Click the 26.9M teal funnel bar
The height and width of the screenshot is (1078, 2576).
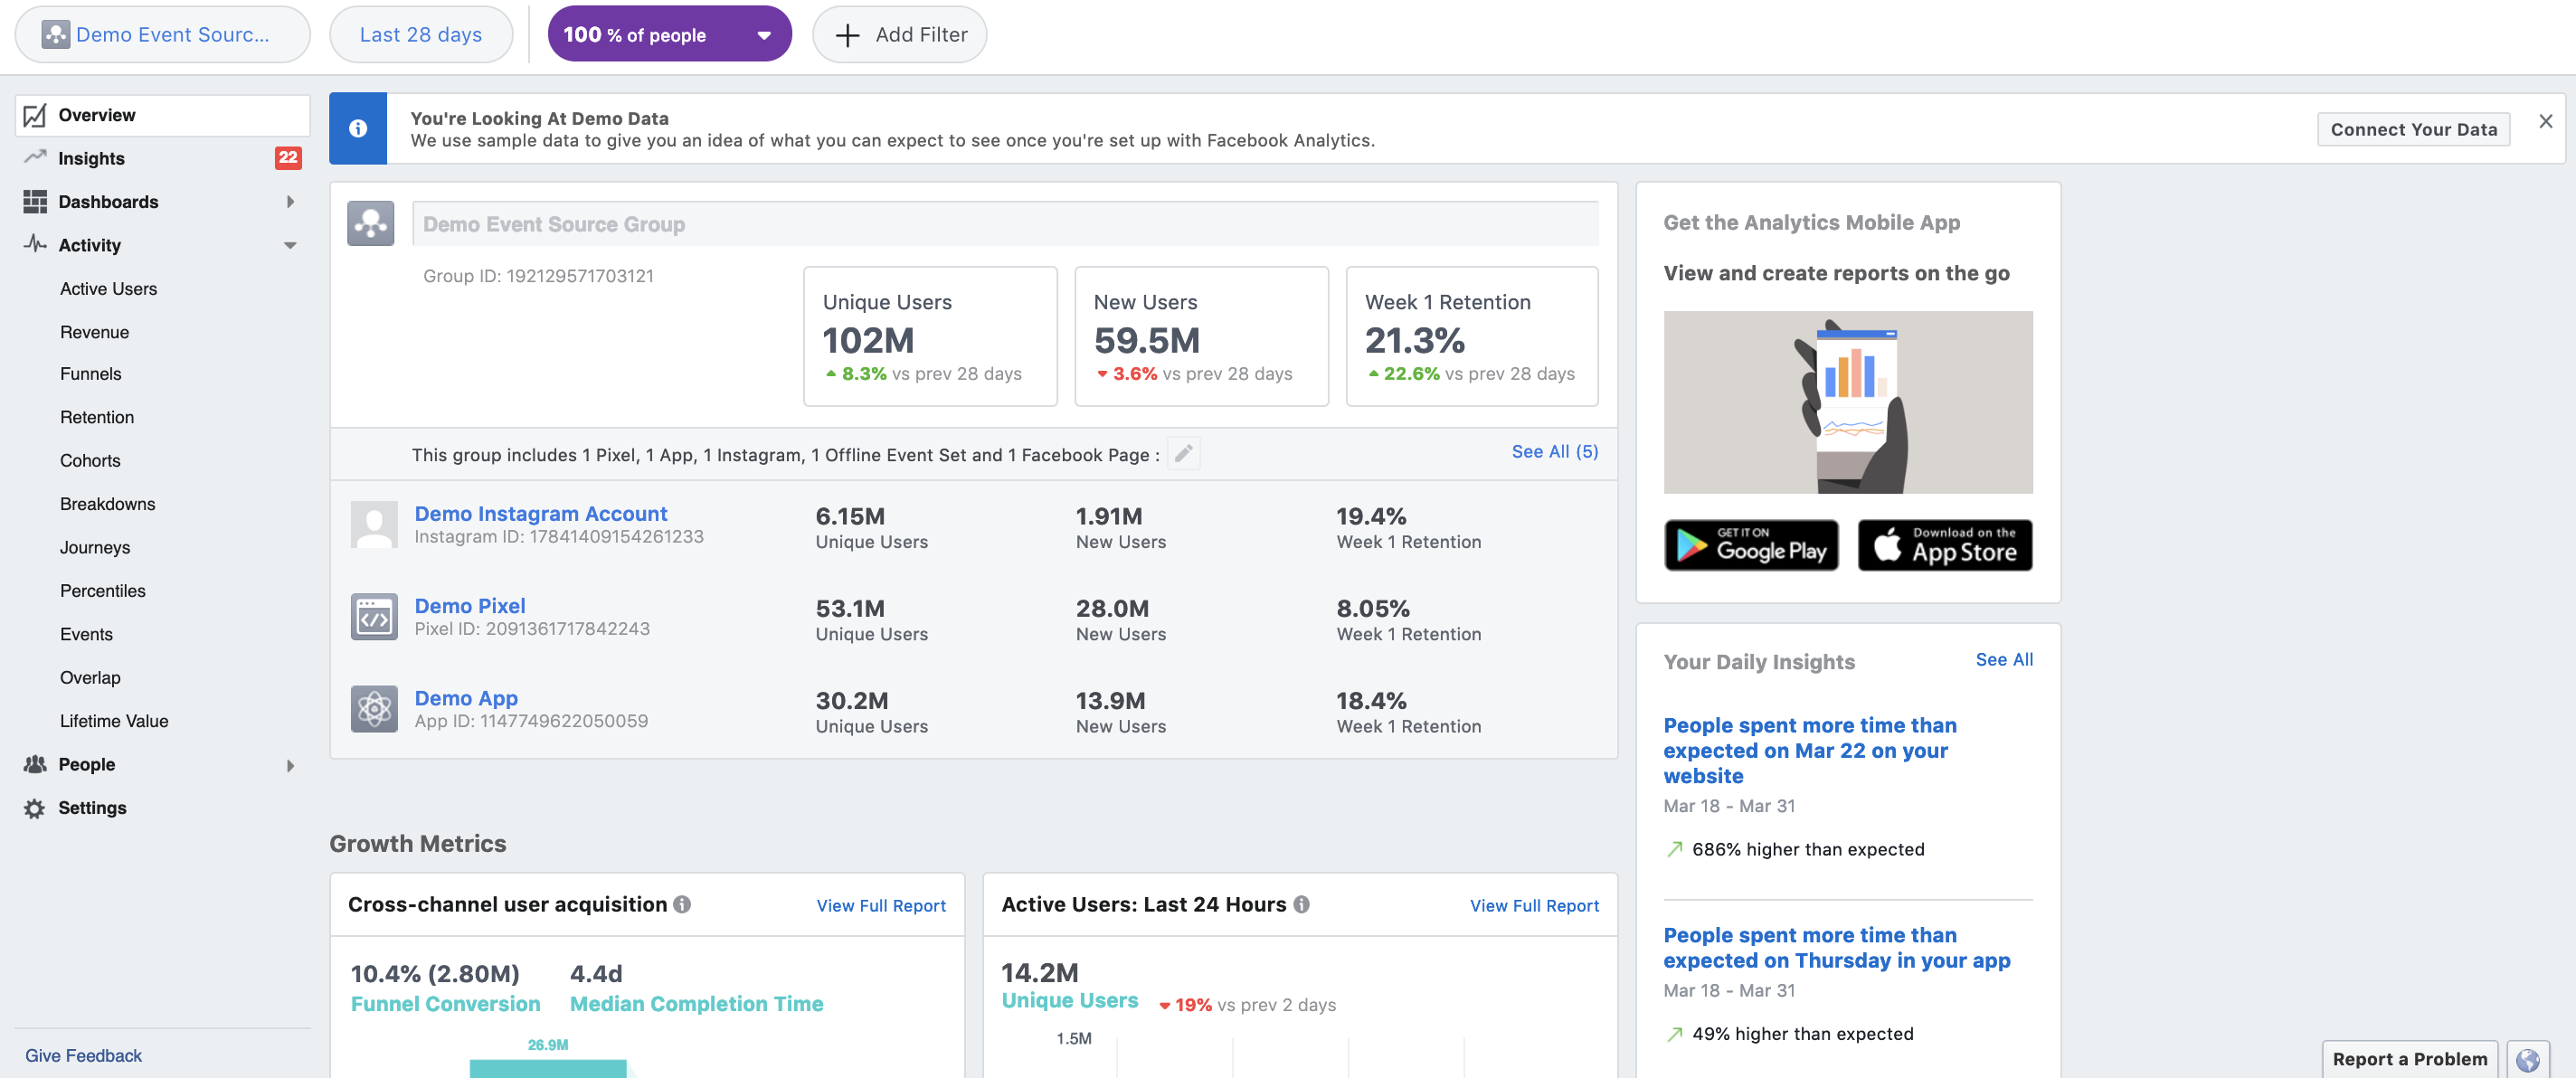[548, 1069]
